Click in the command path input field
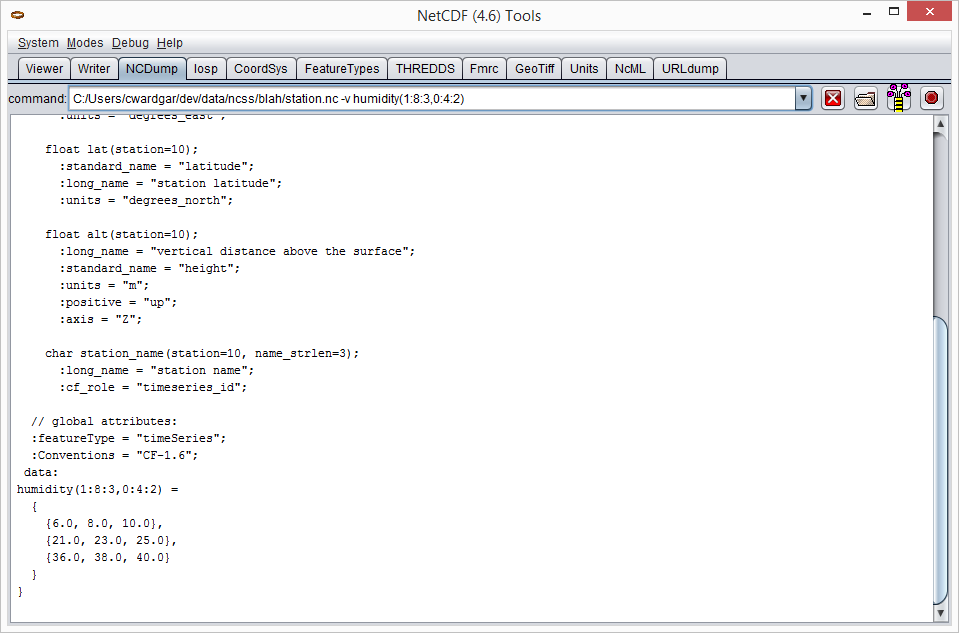This screenshot has width=959, height=633. pos(430,99)
